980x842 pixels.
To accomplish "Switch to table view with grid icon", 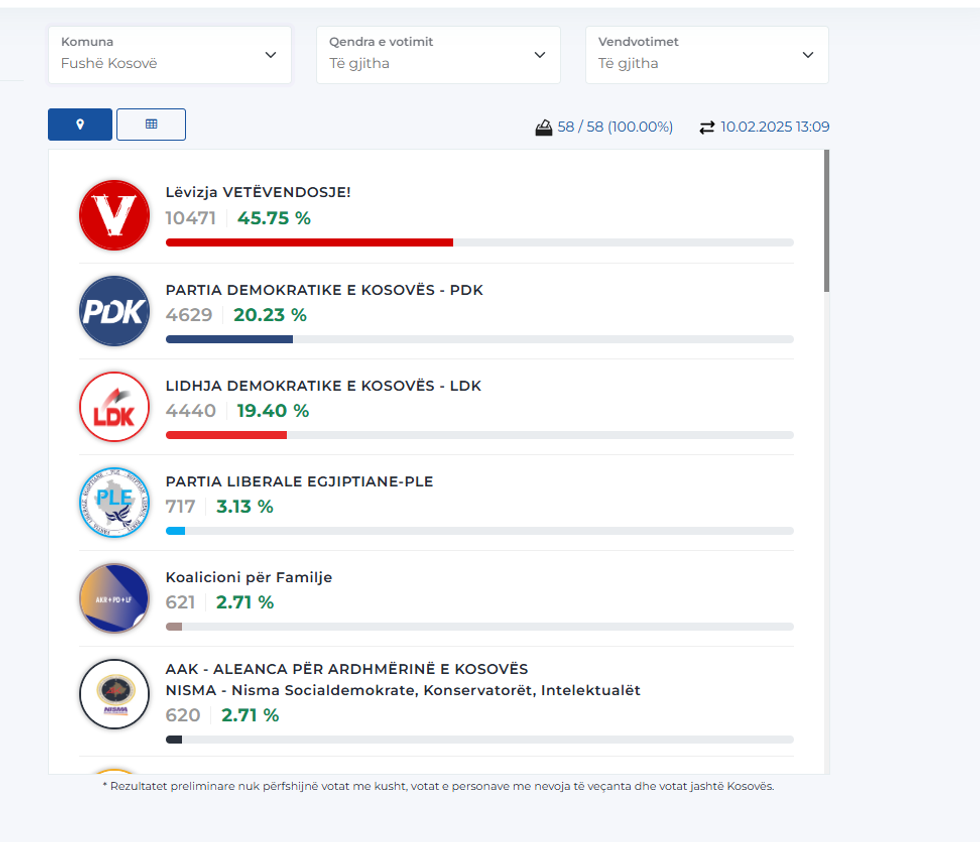I will 151,124.
